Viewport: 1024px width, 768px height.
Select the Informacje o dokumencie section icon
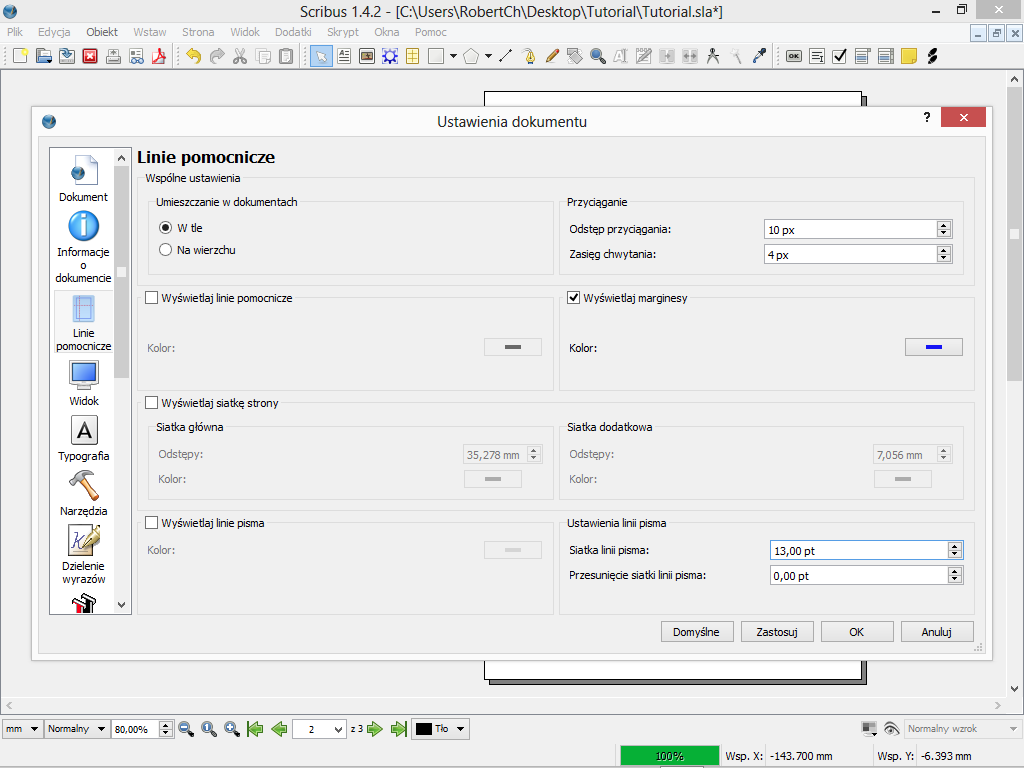click(x=83, y=228)
